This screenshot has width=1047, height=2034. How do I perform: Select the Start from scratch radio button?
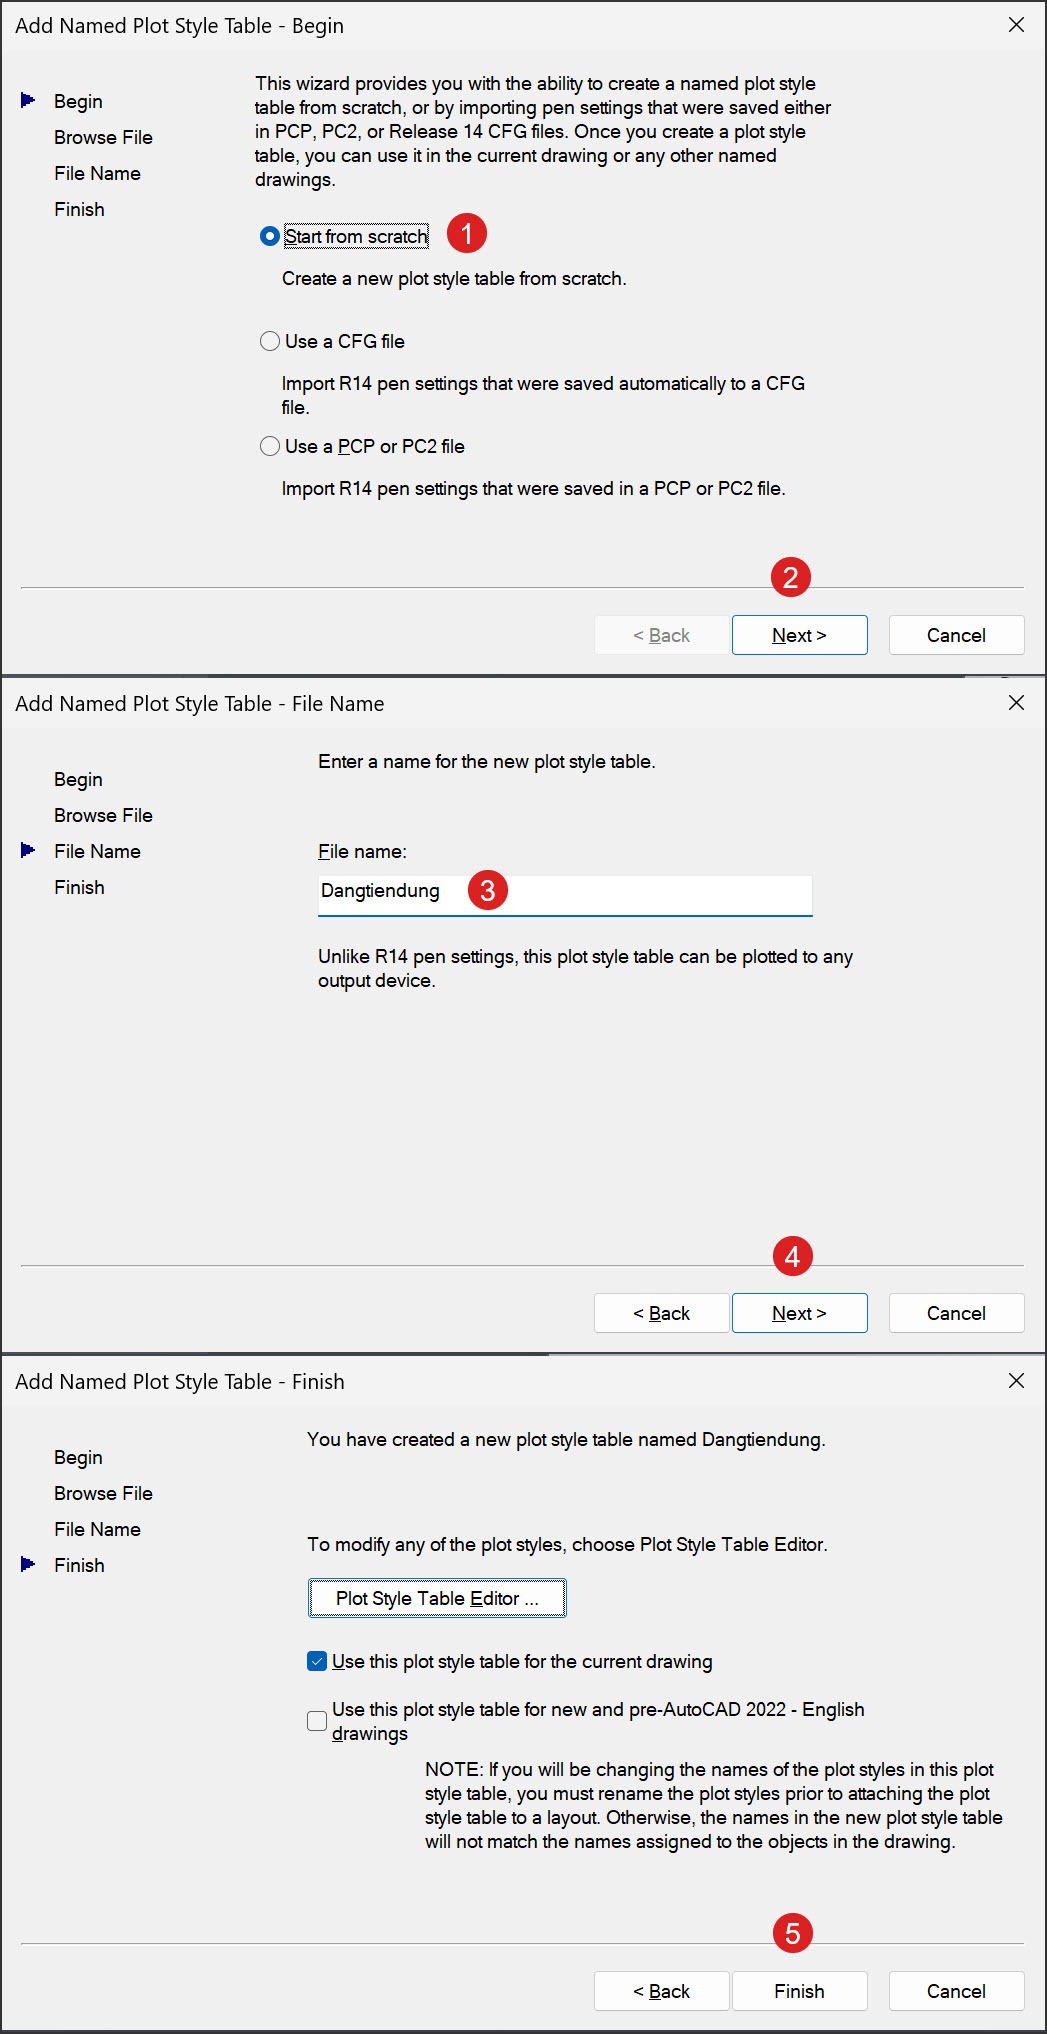click(269, 236)
